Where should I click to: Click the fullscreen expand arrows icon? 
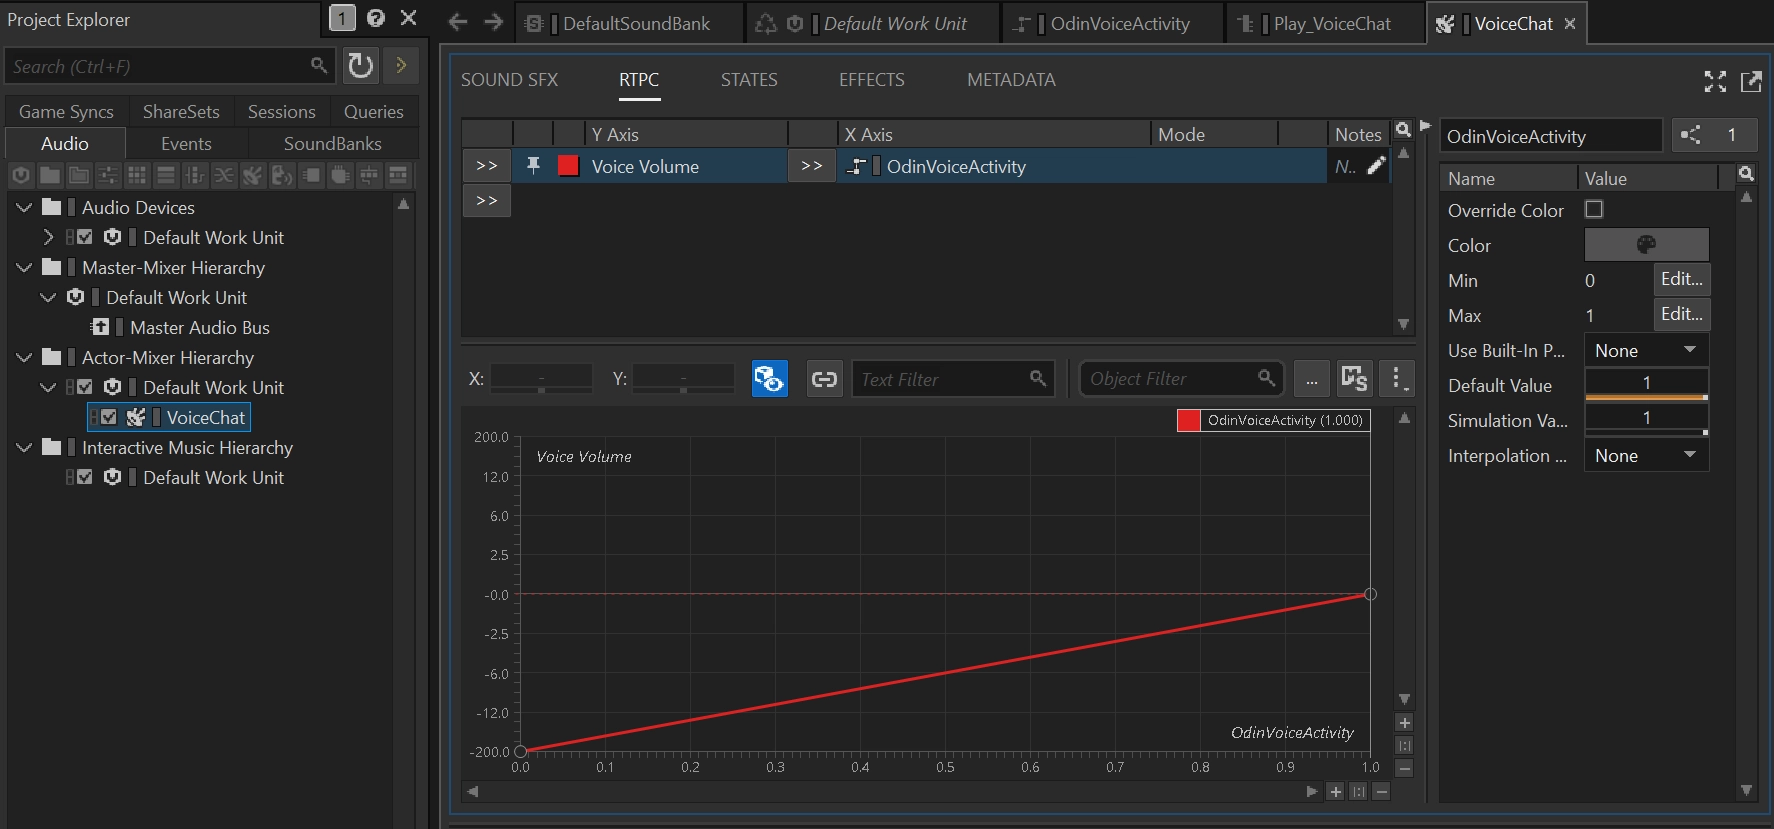point(1715,81)
